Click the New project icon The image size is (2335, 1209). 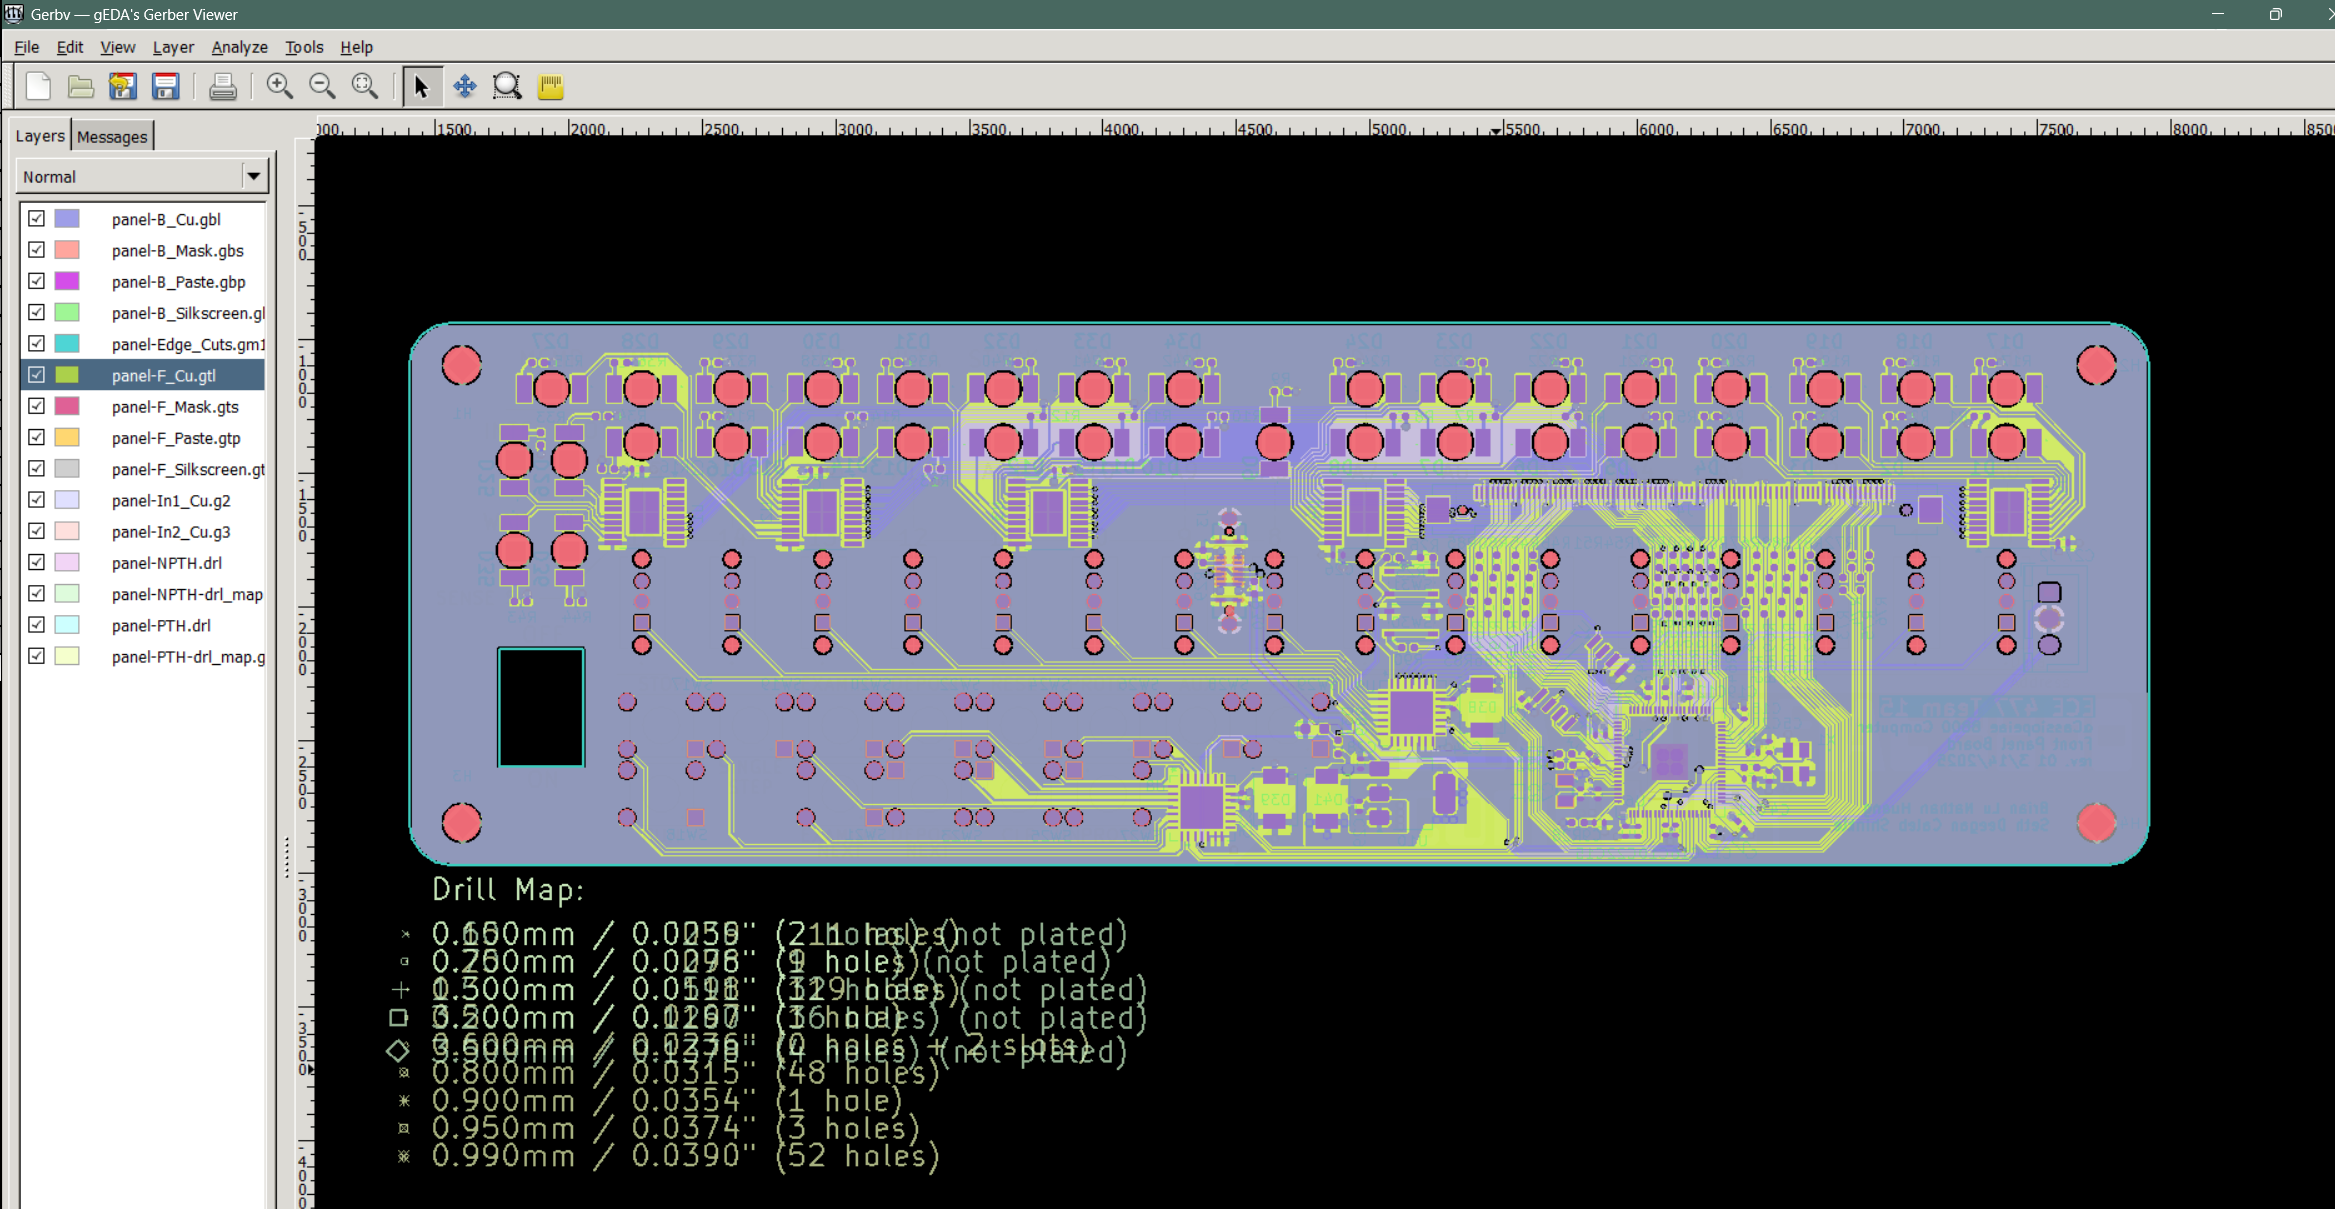(x=38, y=87)
